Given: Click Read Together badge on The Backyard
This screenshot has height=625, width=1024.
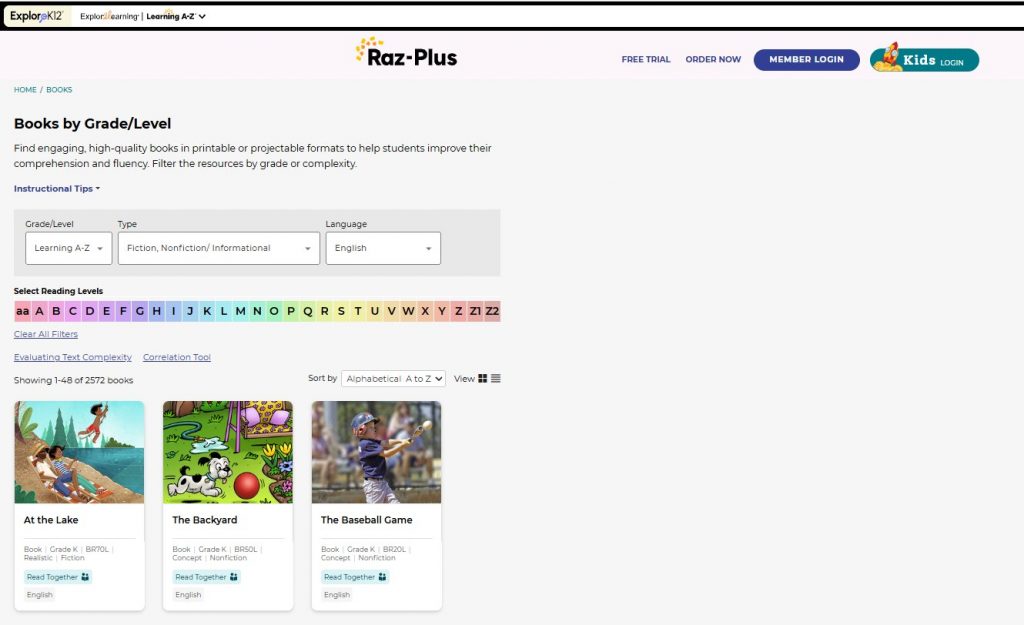Looking at the screenshot, I should pyautogui.click(x=206, y=577).
